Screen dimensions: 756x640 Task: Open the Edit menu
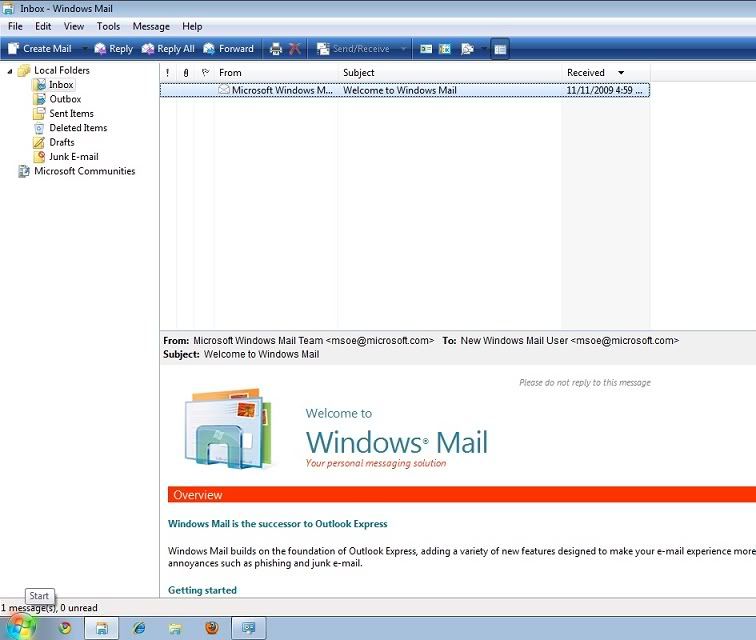pyautogui.click(x=43, y=27)
